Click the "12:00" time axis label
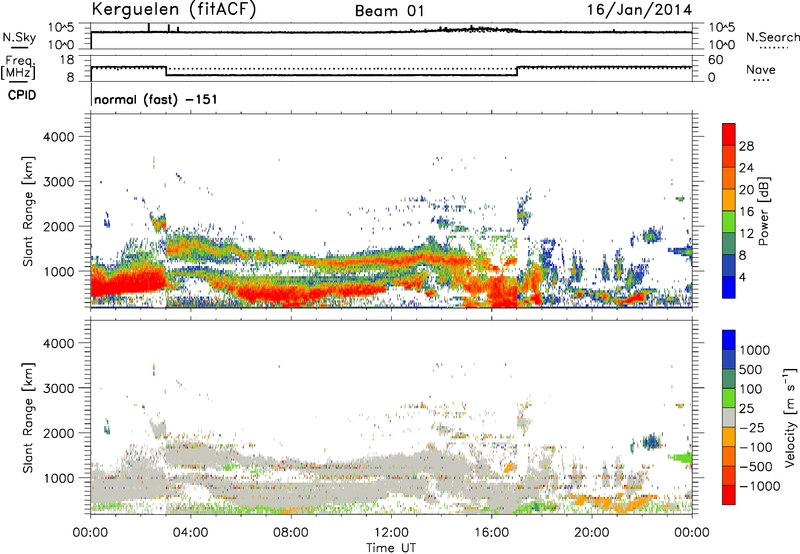The width and height of the screenshot is (800, 554). pyautogui.click(x=391, y=533)
